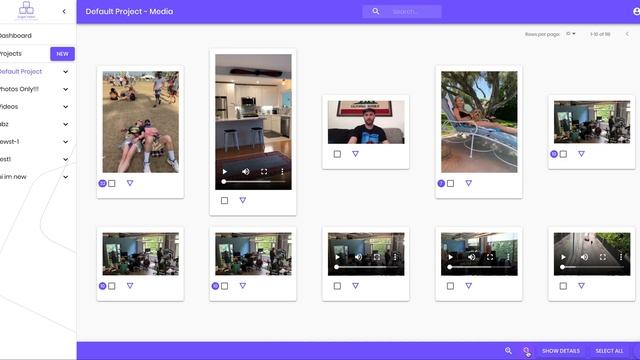640x360 pixels.
Task: Click the triangle icon under the festival field photo
Action: coord(130,183)
